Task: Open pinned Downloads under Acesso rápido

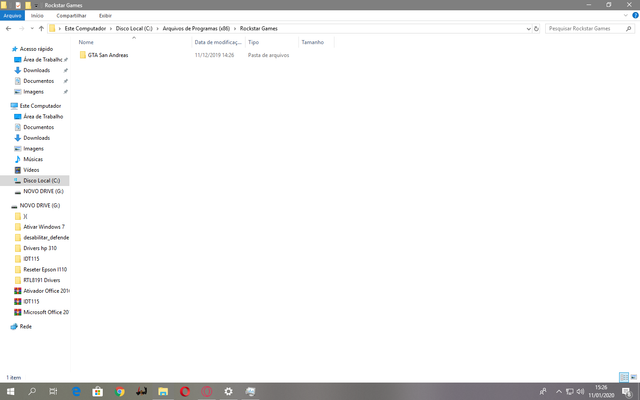Action: pos(36,70)
